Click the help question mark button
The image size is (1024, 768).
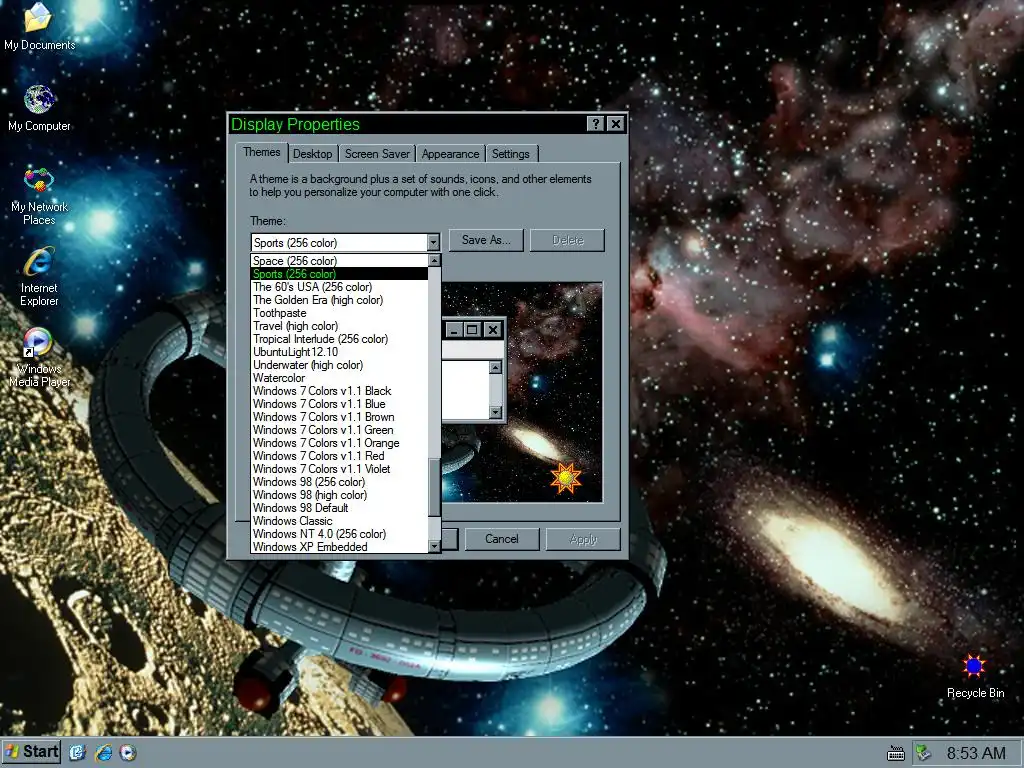tap(595, 124)
